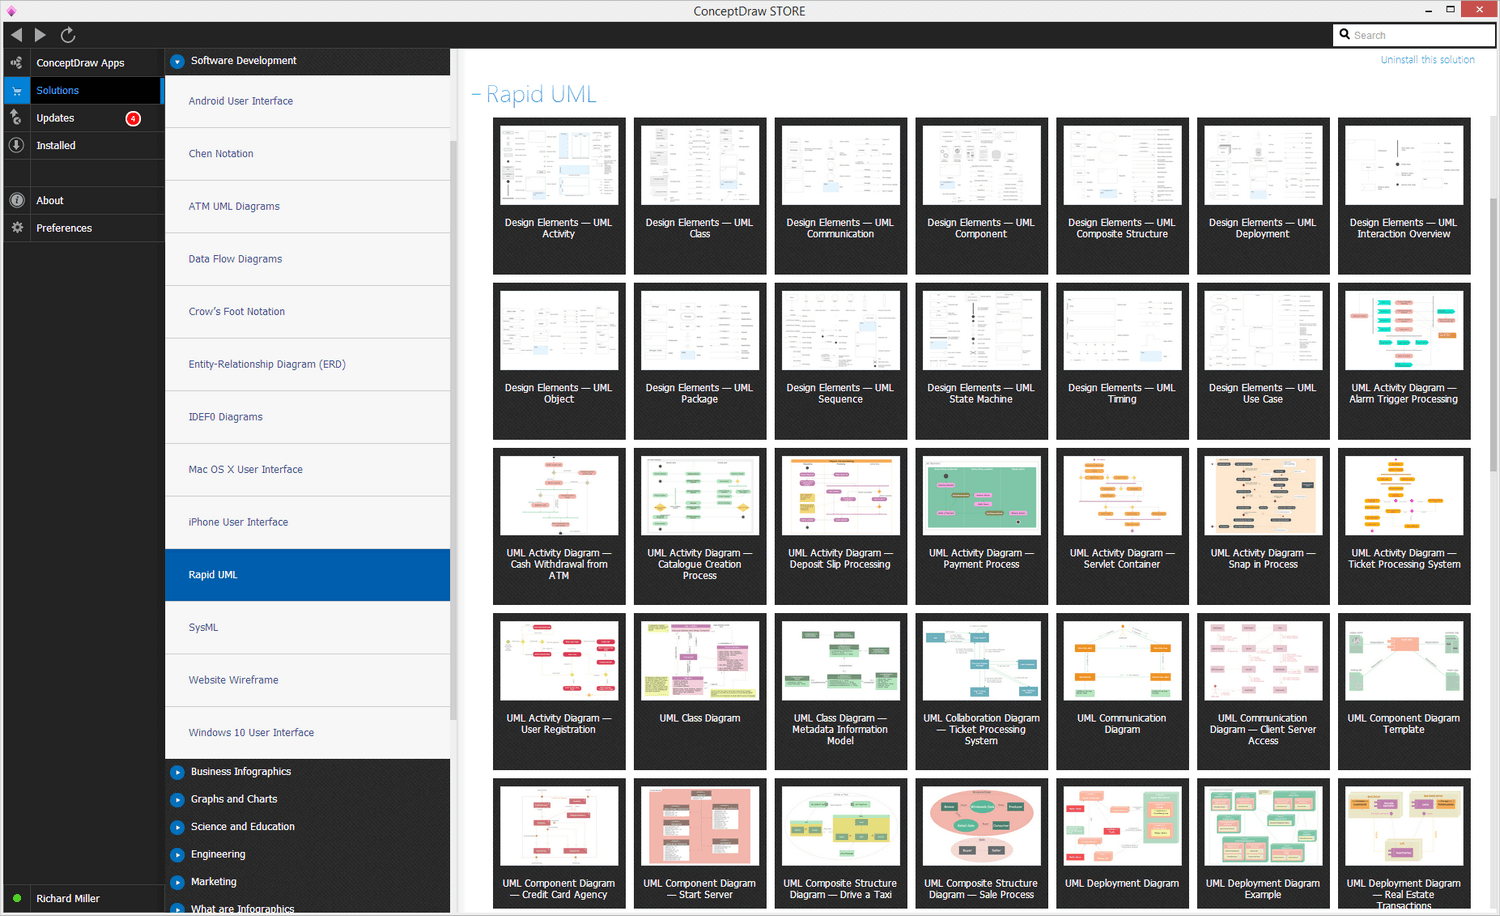Open Preferences from the sidebar
The width and height of the screenshot is (1500, 916).
pos(64,228)
